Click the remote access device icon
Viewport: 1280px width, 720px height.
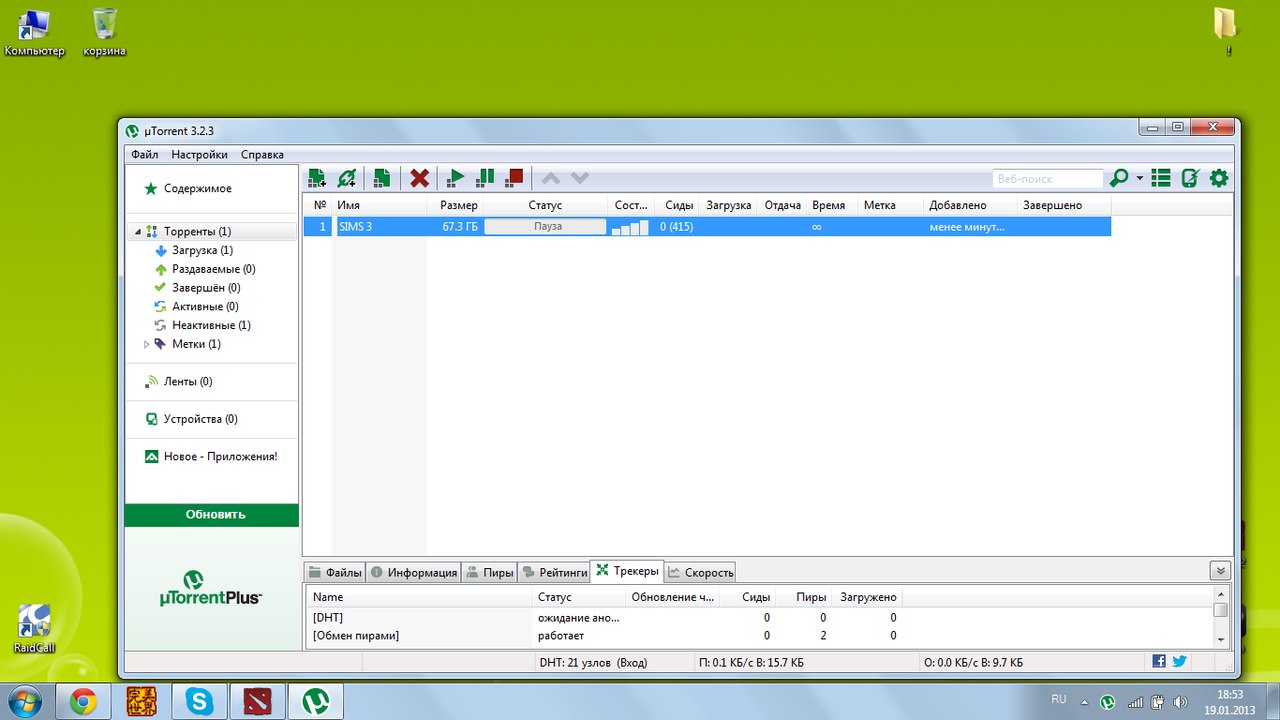pyautogui.click(x=1190, y=178)
